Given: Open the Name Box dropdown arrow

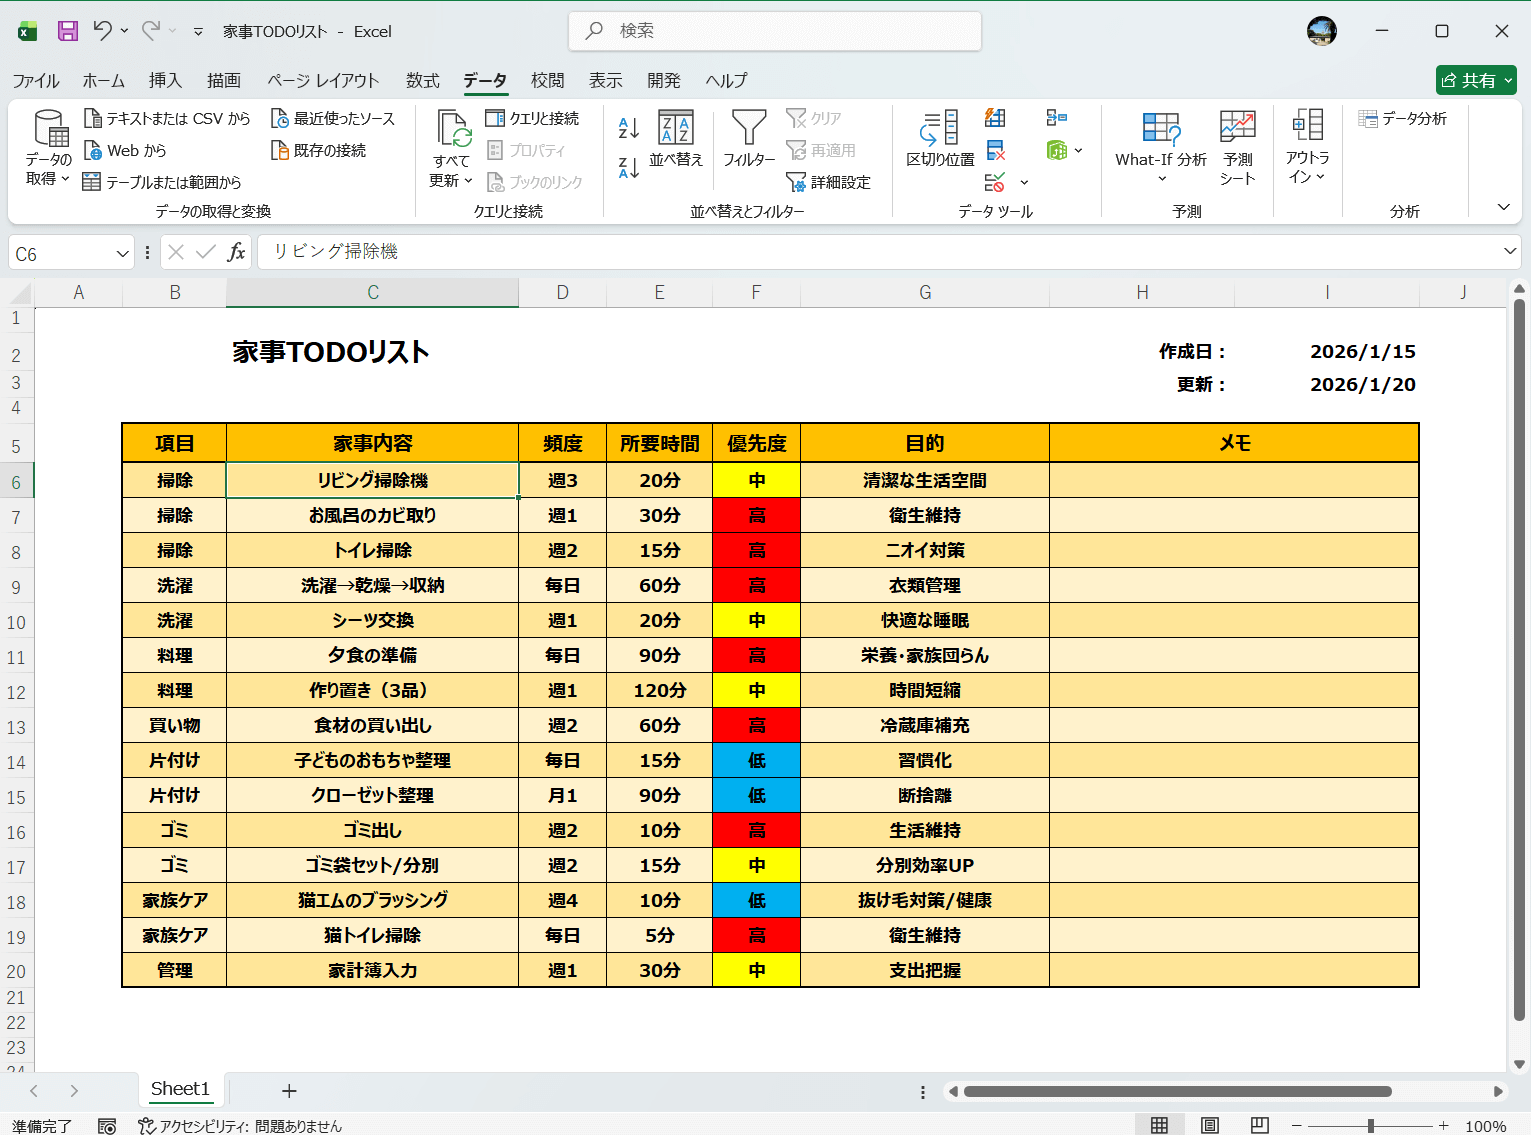Looking at the screenshot, I should [x=122, y=254].
